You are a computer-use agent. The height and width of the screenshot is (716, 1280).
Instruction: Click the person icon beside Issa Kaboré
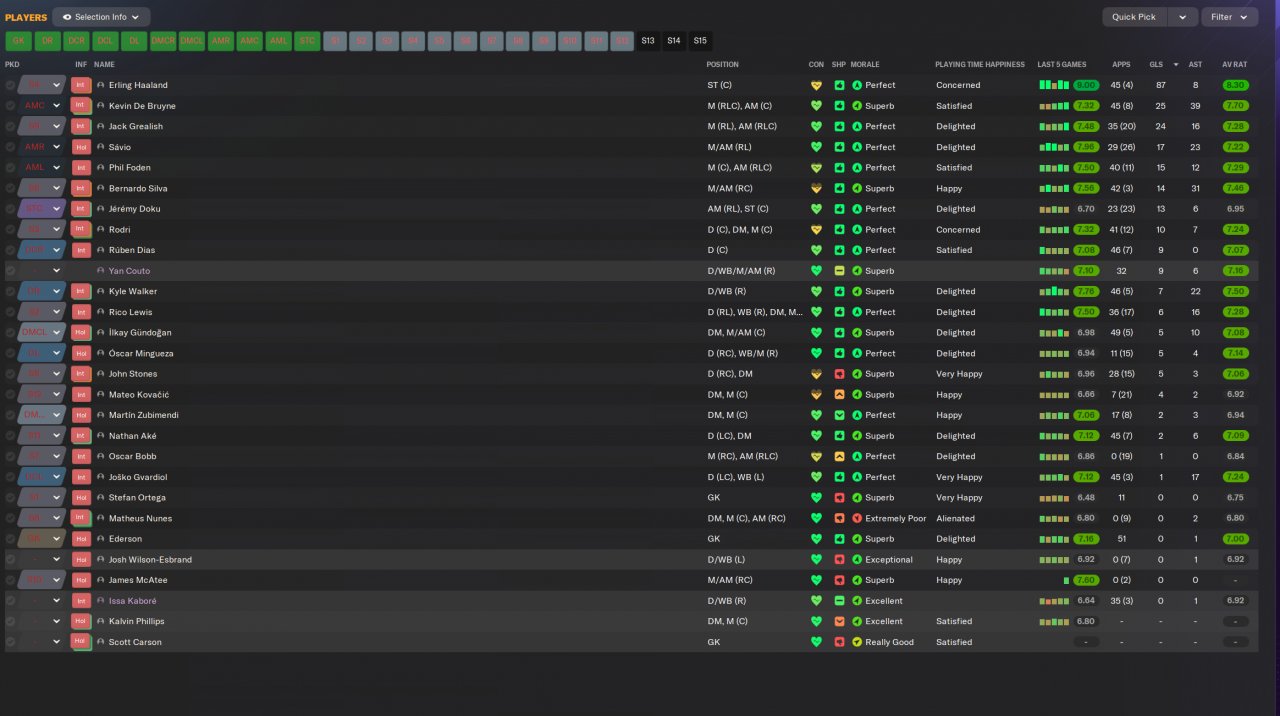101,601
